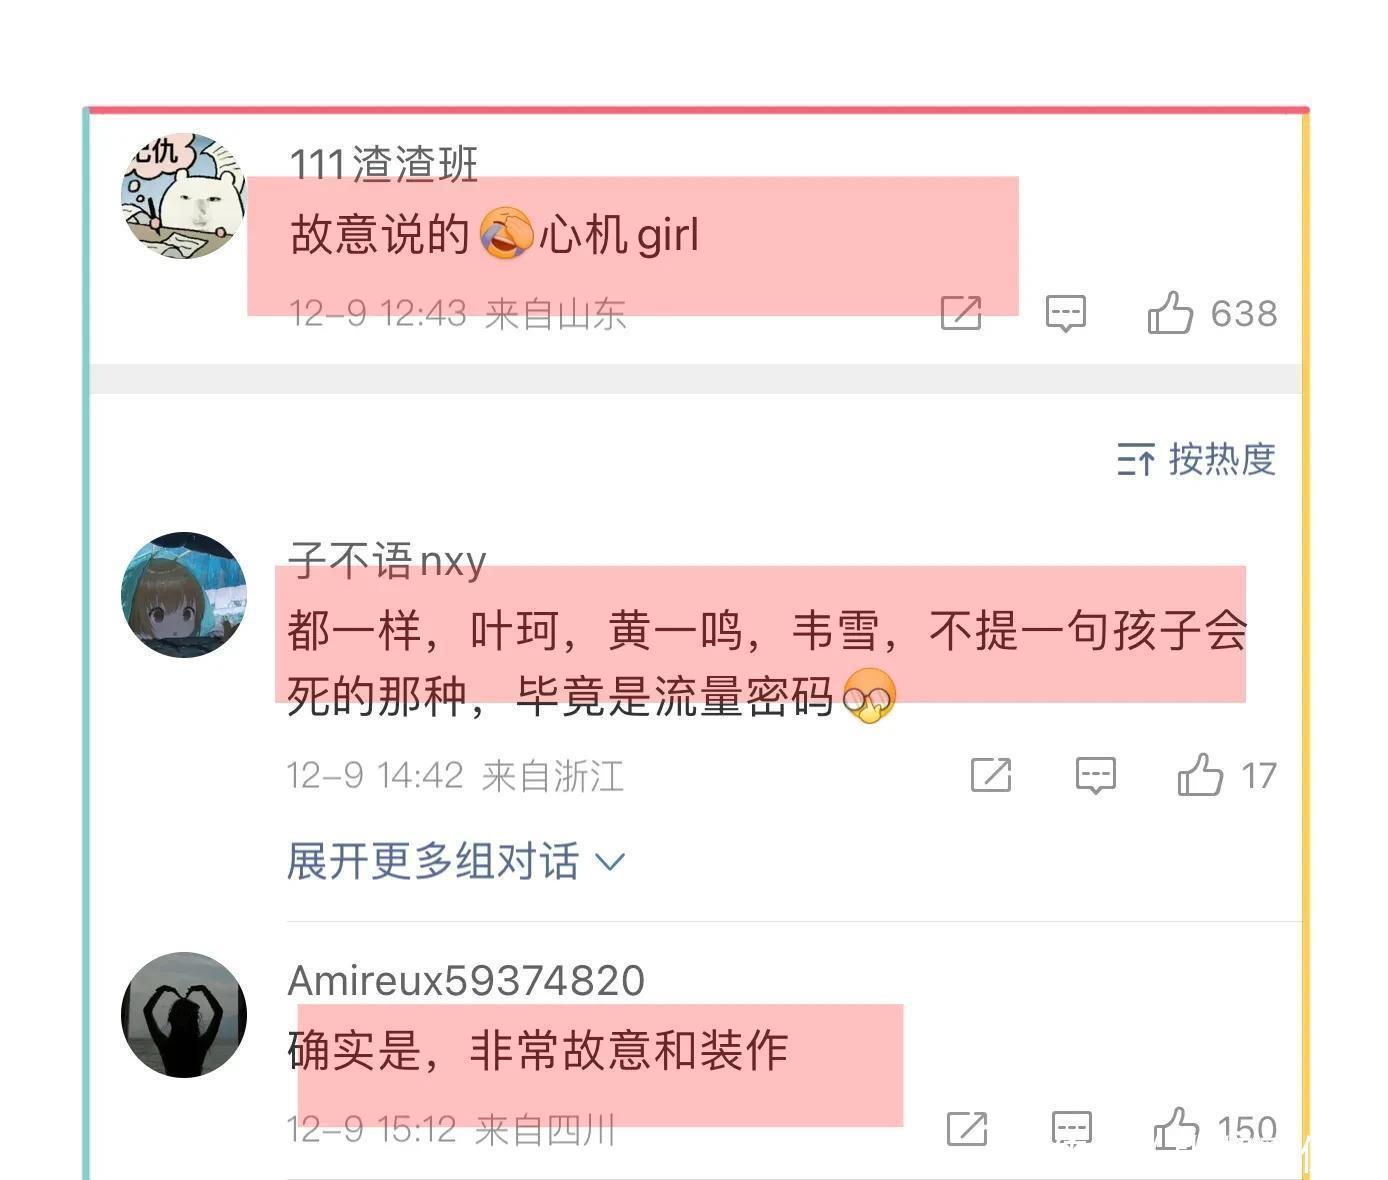Click the 确实是，非常故意和装作 comment text
Screen dimensions: 1388x1180
(x=538, y=1051)
